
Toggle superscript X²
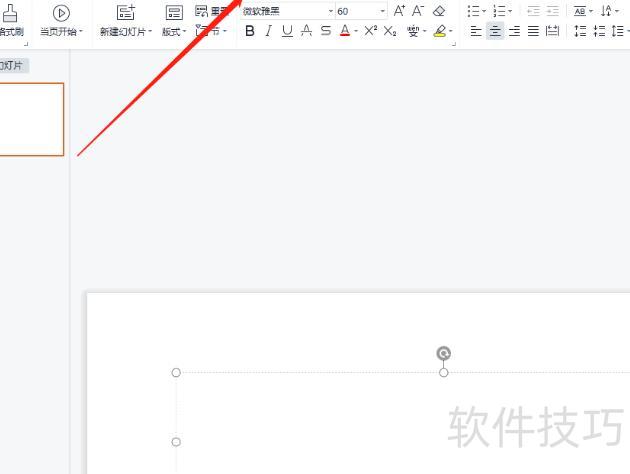[x=370, y=31]
